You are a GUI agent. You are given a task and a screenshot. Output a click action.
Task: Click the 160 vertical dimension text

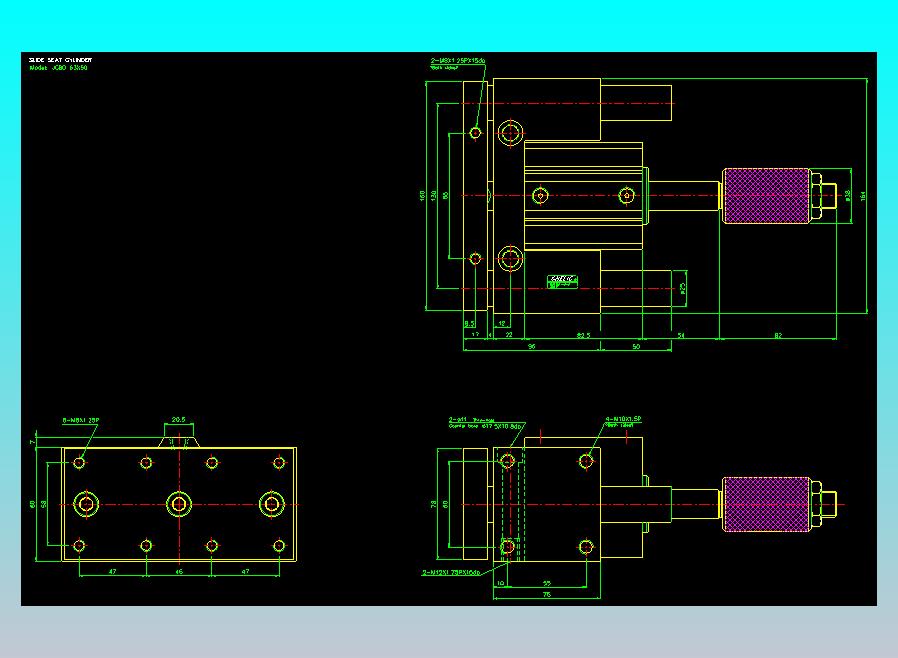(422, 196)
